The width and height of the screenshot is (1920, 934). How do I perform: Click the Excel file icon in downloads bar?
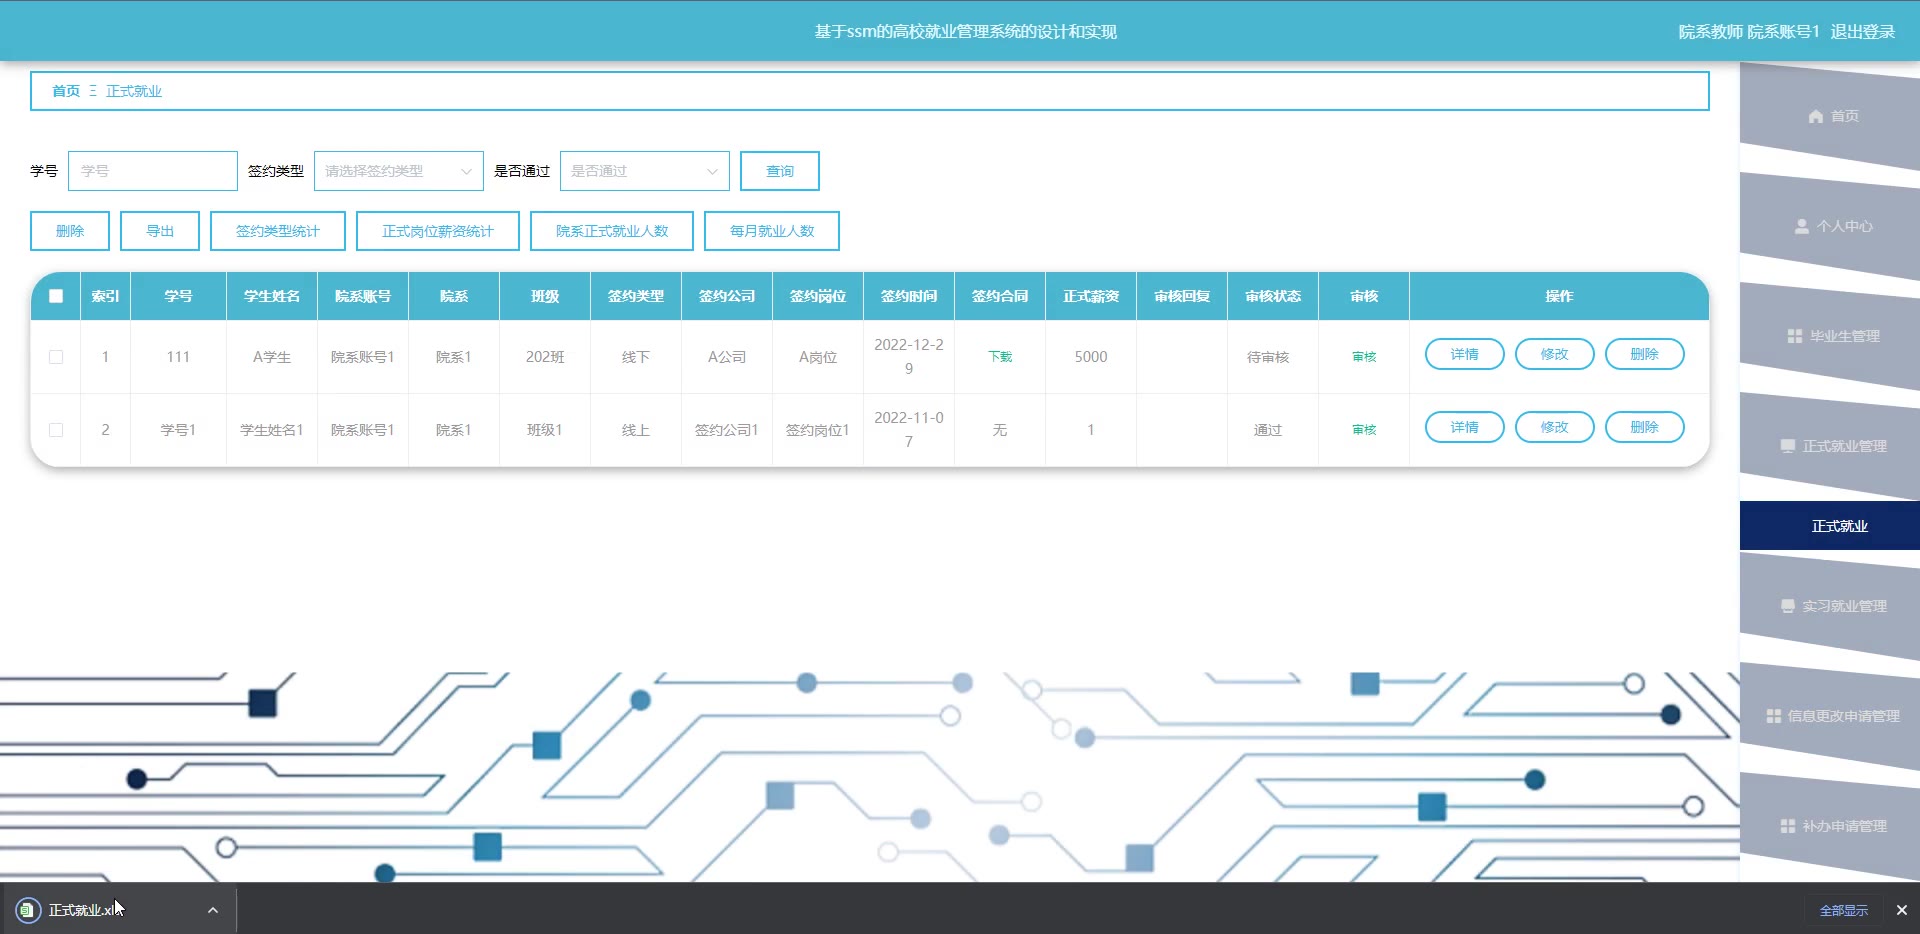click(28, 910)
